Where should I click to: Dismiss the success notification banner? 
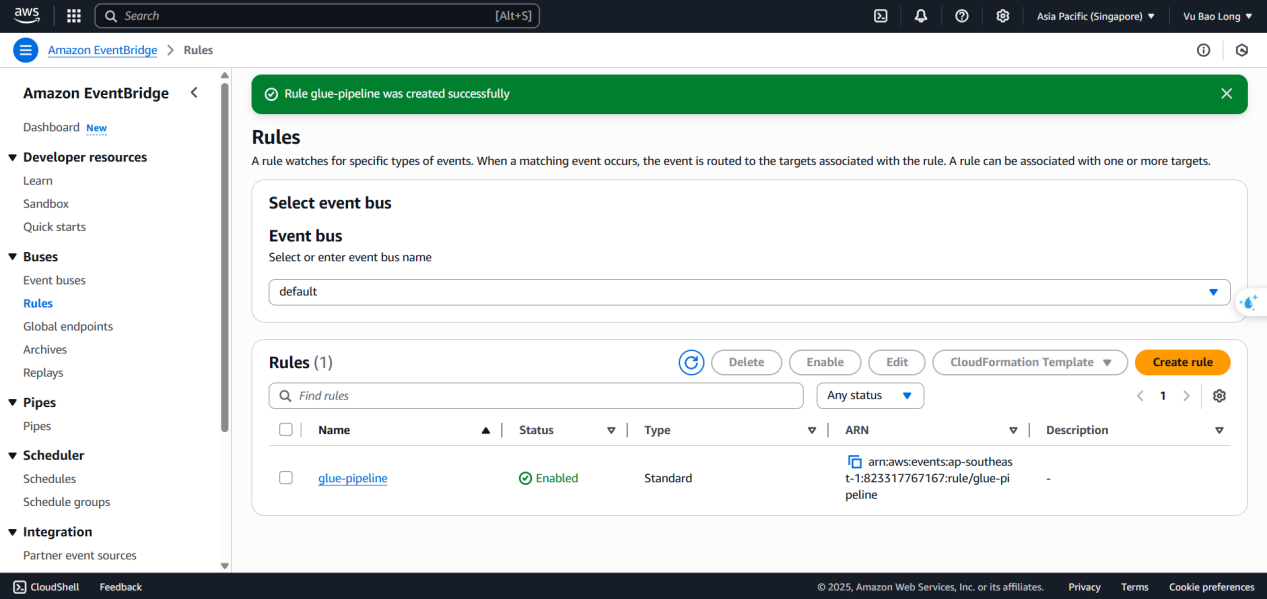1227,94
